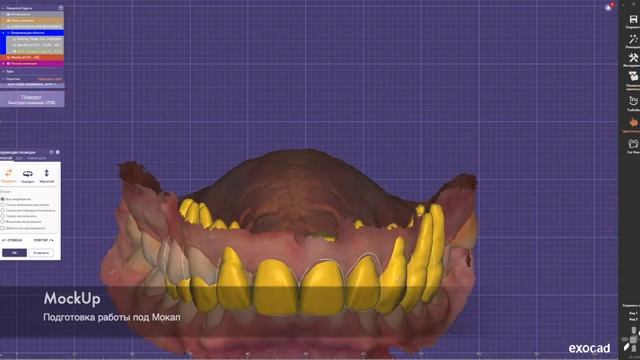Click the view cube at the bottom right

tap(632, 340)
